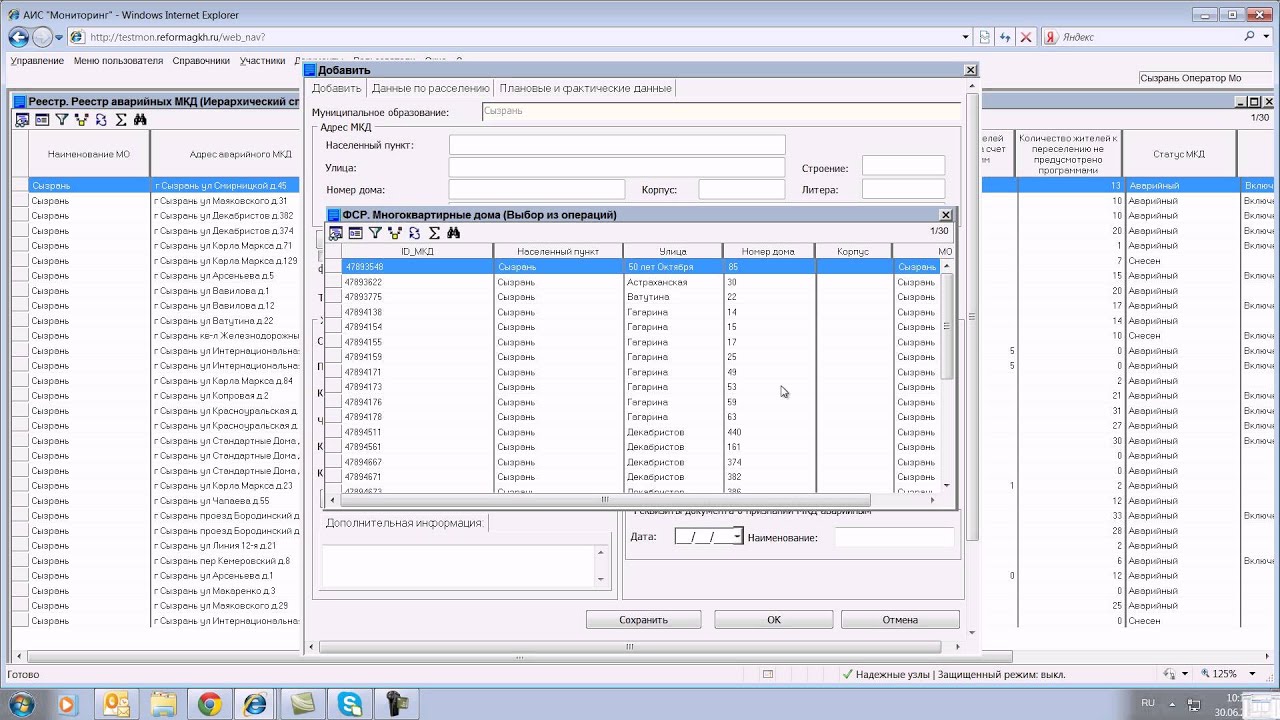Click the refresh icon in the ФСР dialog toolbar
The height and width of the screenshot is (720, 1280).
[414, 232]
